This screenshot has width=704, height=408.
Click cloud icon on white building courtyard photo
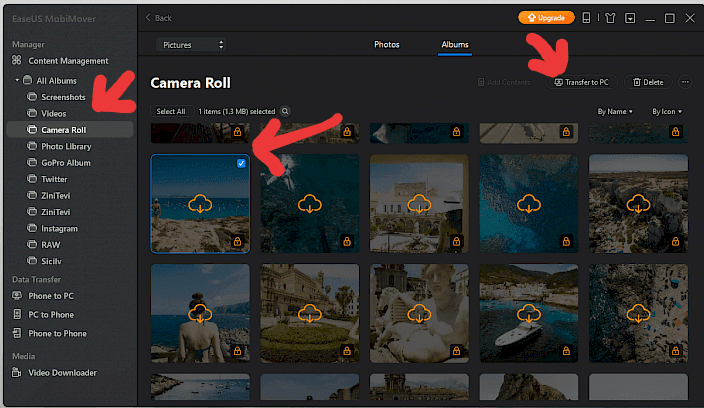pos(419,204)
